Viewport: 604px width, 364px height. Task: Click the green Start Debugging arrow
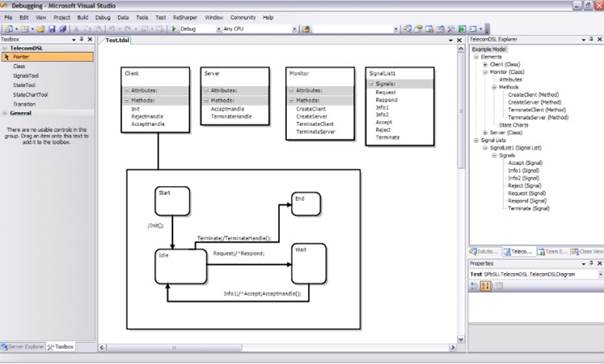pyautogui.click(x=174, y=29)
